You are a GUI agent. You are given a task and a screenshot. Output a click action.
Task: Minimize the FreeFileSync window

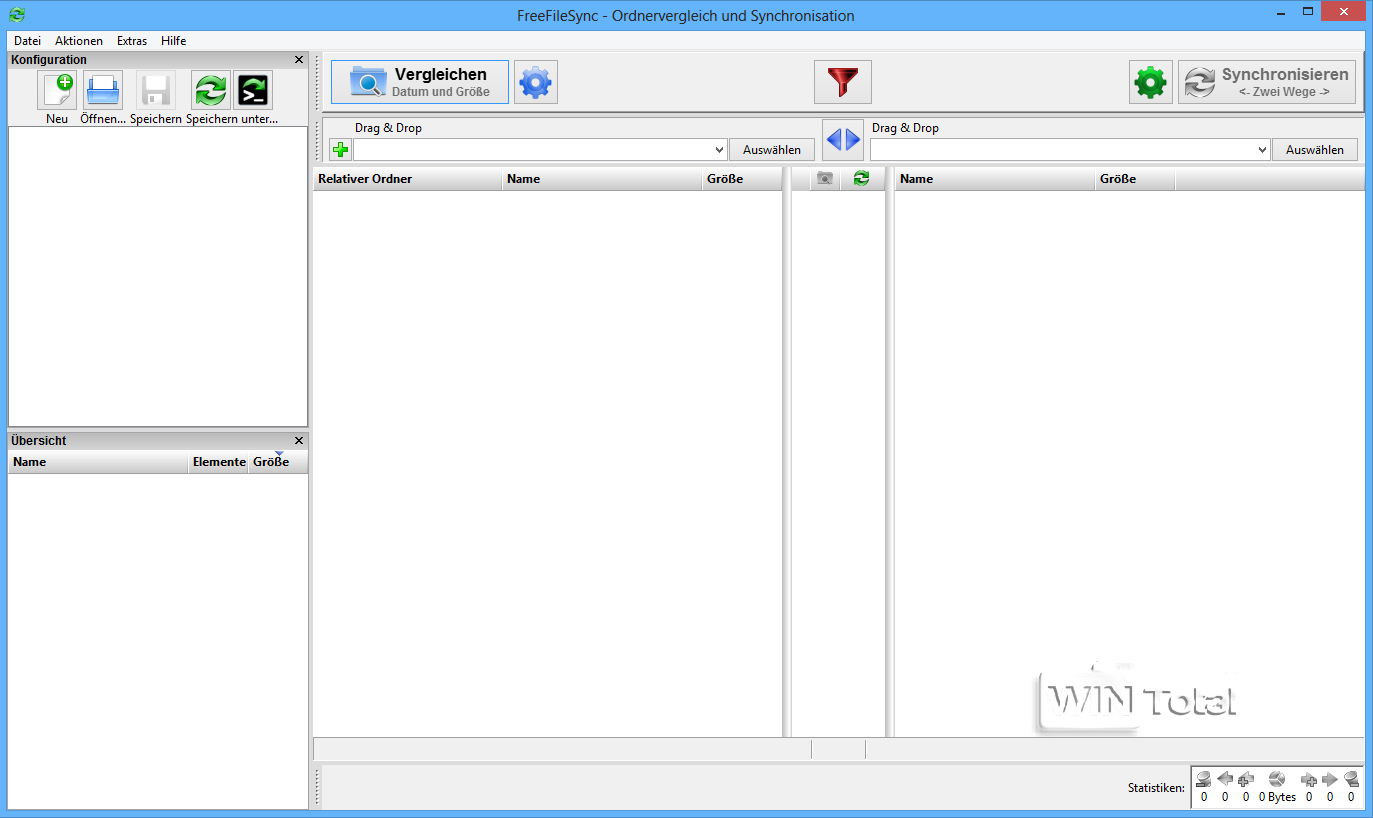pos(1282,12)
